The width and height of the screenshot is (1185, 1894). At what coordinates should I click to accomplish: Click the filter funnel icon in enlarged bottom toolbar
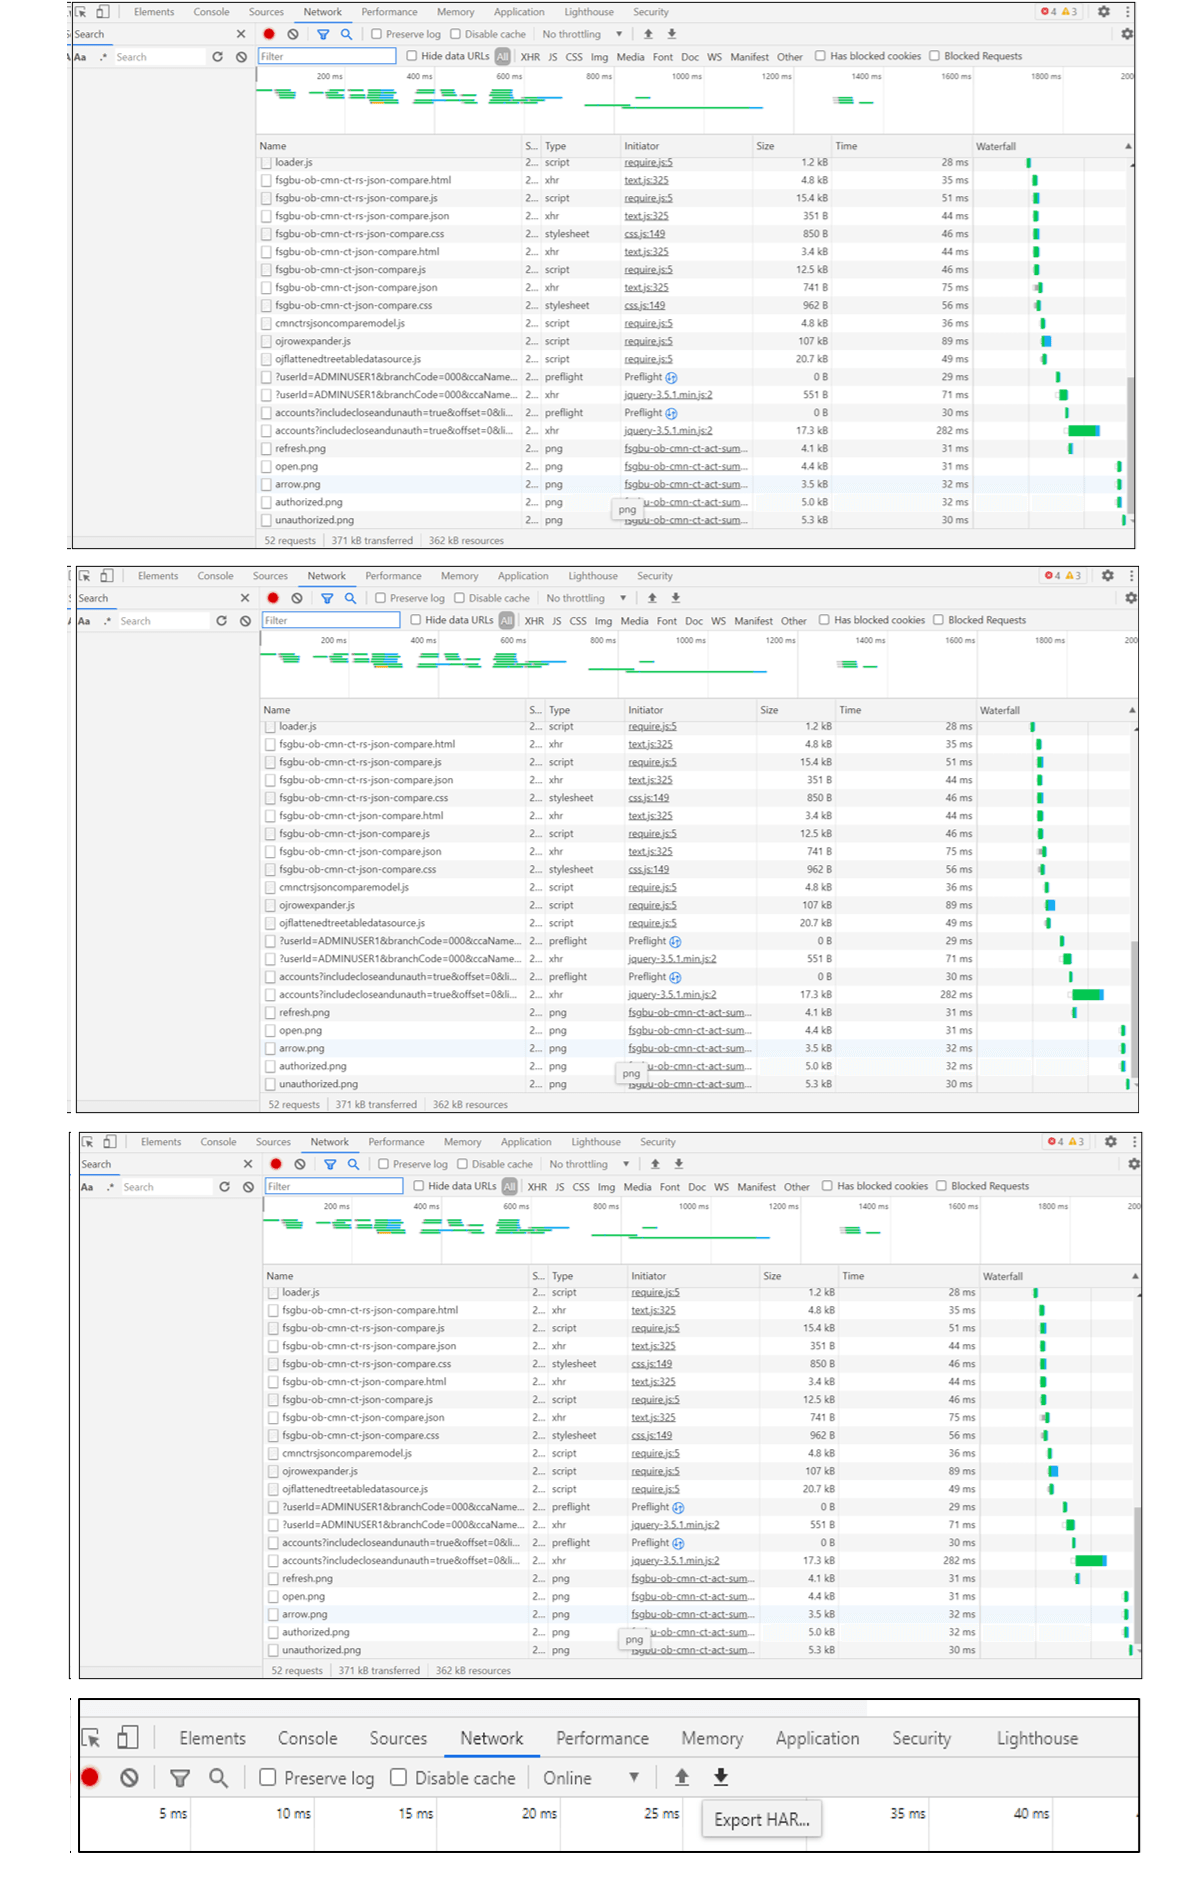point(180,1778)
